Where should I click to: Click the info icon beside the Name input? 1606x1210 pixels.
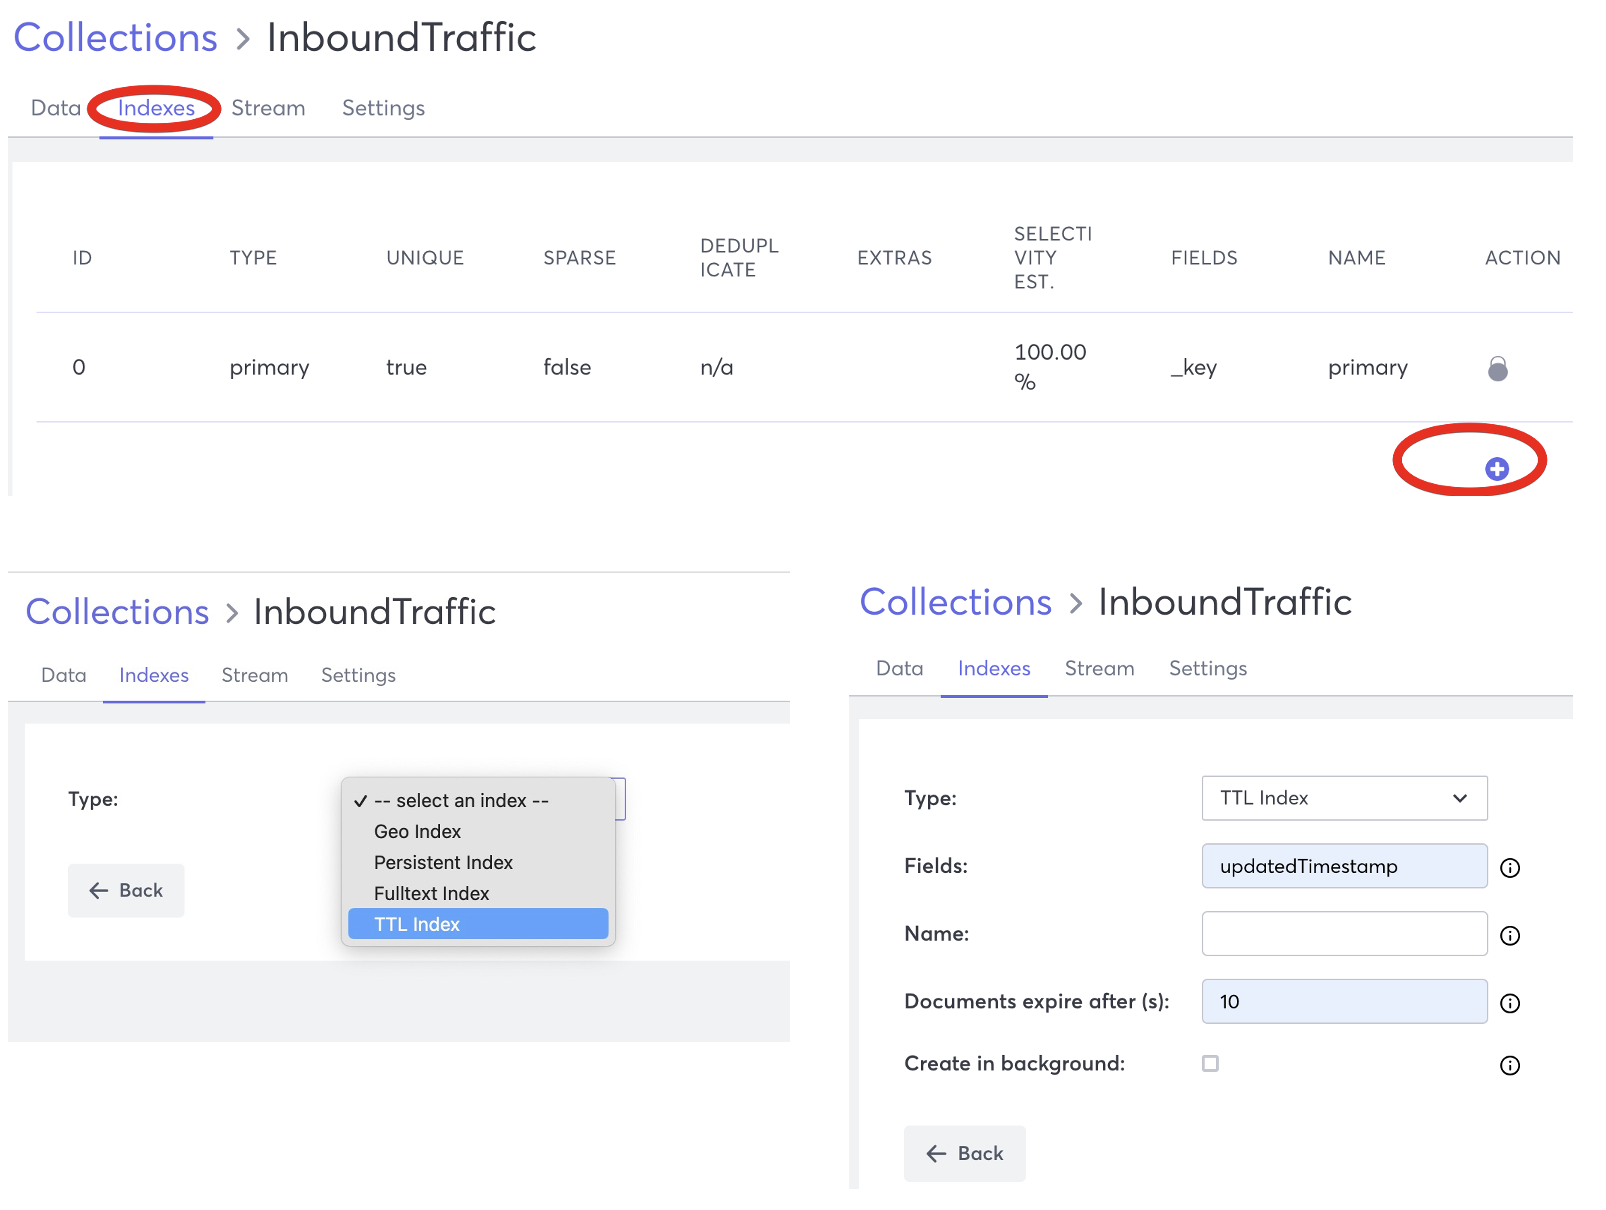[x=1510, y=936]
